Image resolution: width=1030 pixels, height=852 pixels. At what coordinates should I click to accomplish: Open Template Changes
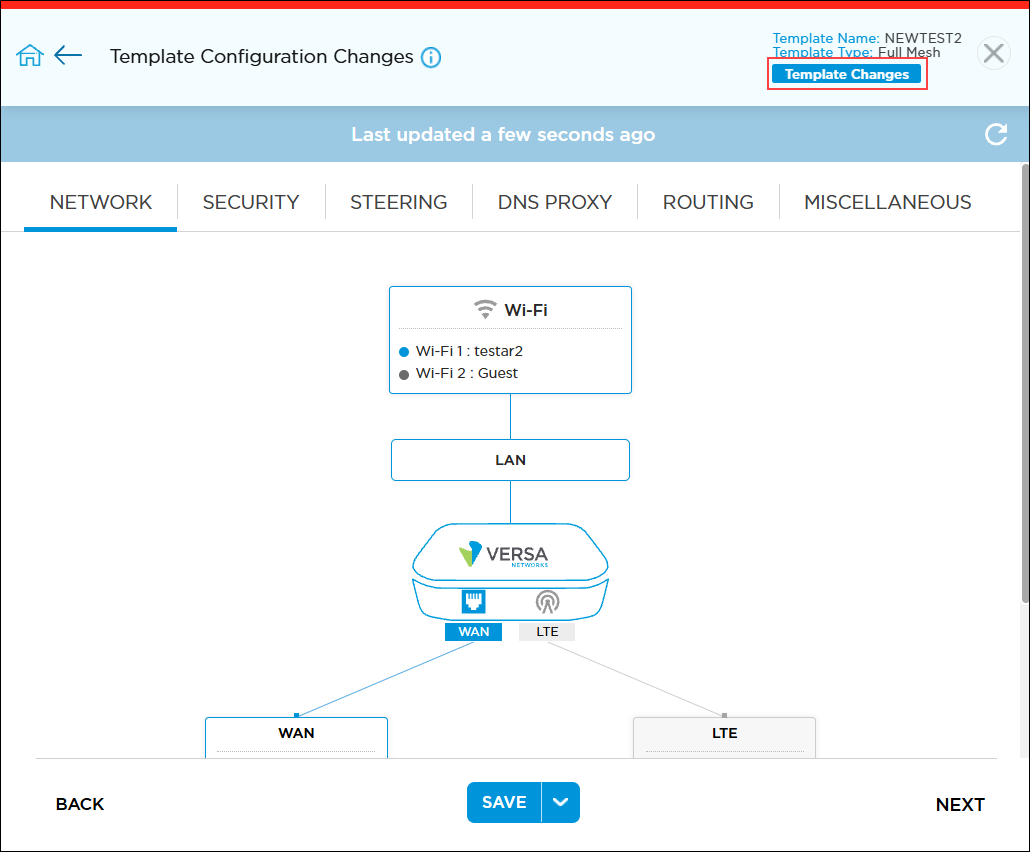click(846, 73)
